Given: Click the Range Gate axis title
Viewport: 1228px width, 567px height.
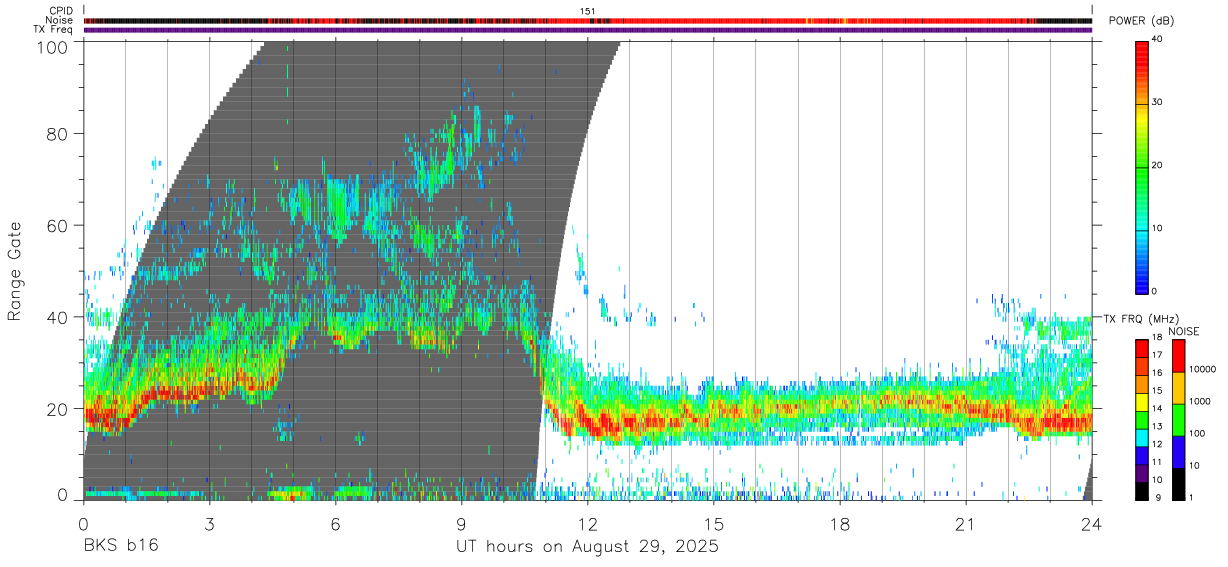Looking at the screenshot, I should tap(15, 270).
